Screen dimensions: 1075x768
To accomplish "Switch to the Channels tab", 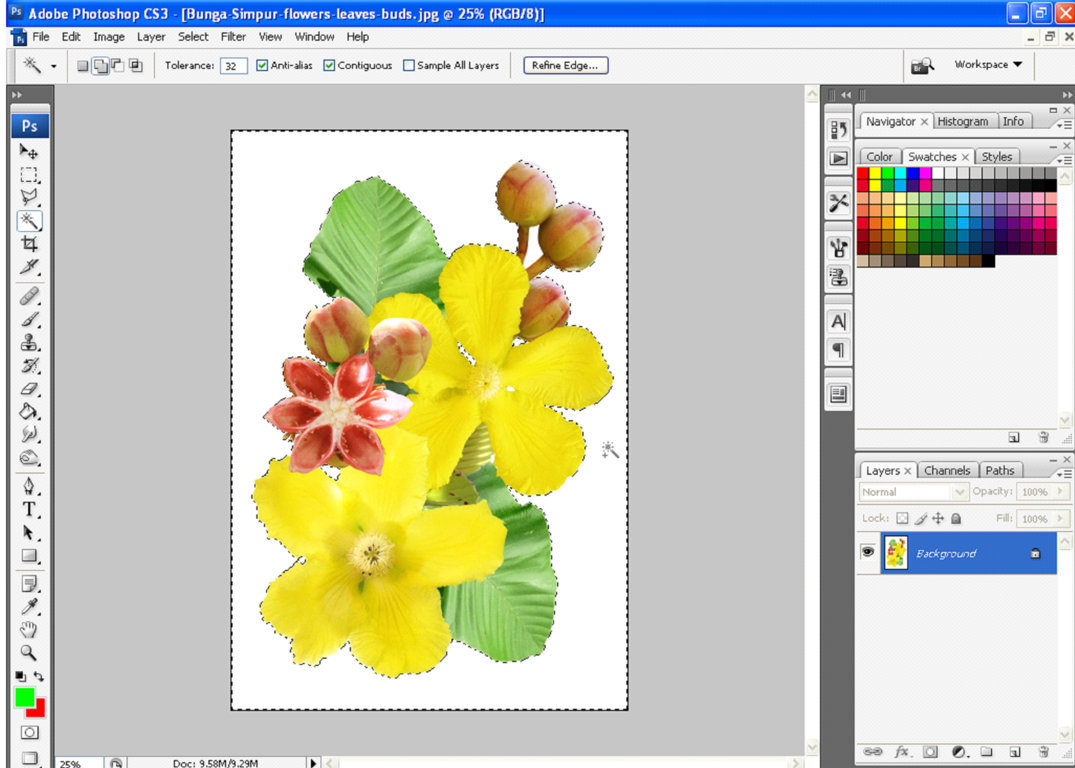I will click(x=947, y=470).
